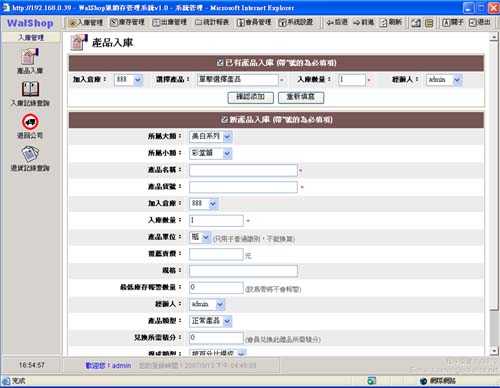Click the 完成 status bar text
Screen dimensions: 500x388
pos(19,381)
